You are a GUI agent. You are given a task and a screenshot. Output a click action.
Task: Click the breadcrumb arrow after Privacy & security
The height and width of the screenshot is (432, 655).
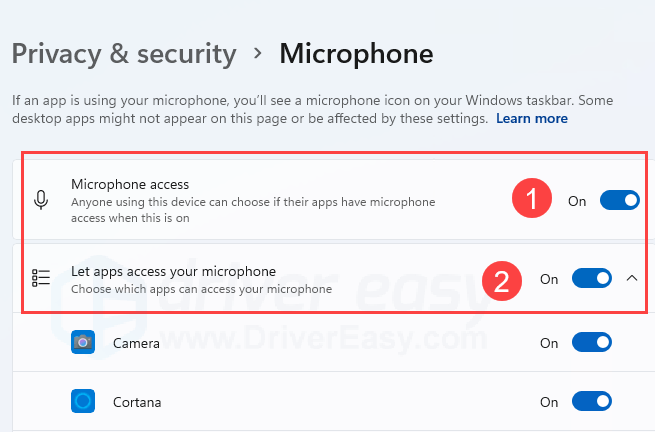(258, 53)
